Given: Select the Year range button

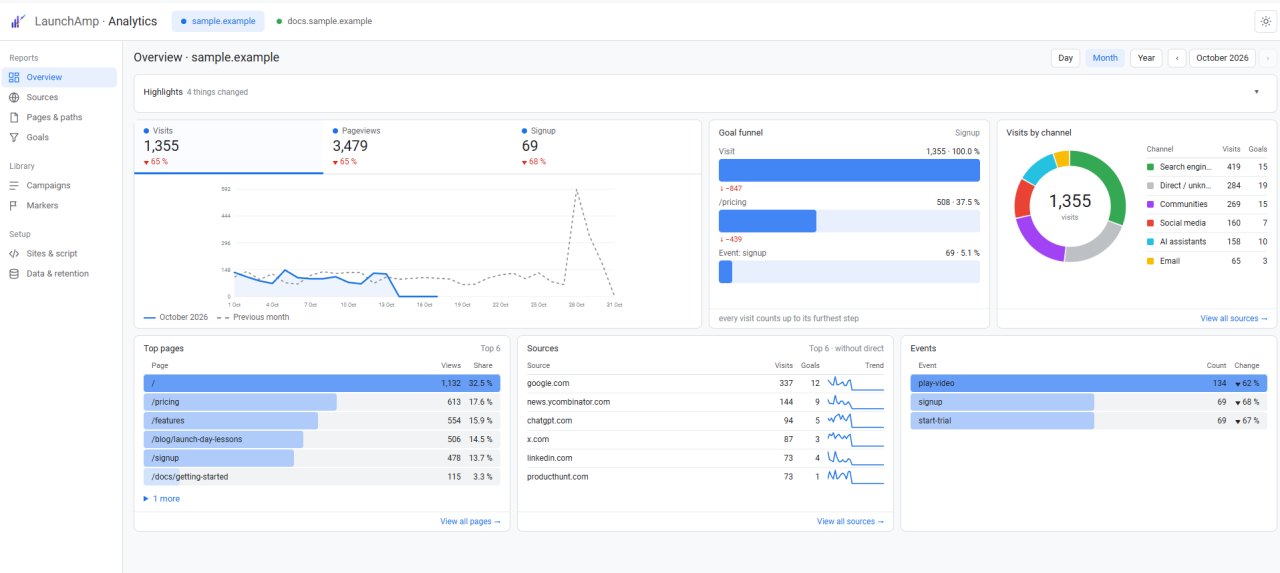Looking at the screenshot, I should [x=1146, y=58].
